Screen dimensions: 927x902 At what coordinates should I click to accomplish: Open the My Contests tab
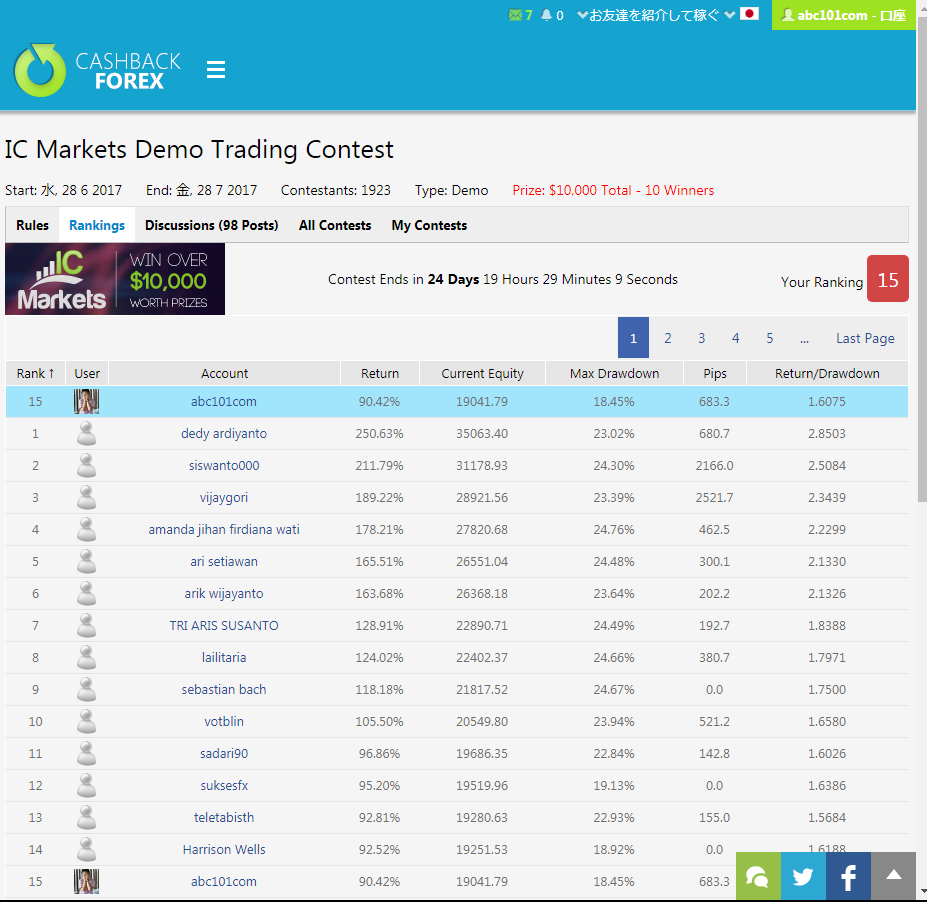[429, 225]
